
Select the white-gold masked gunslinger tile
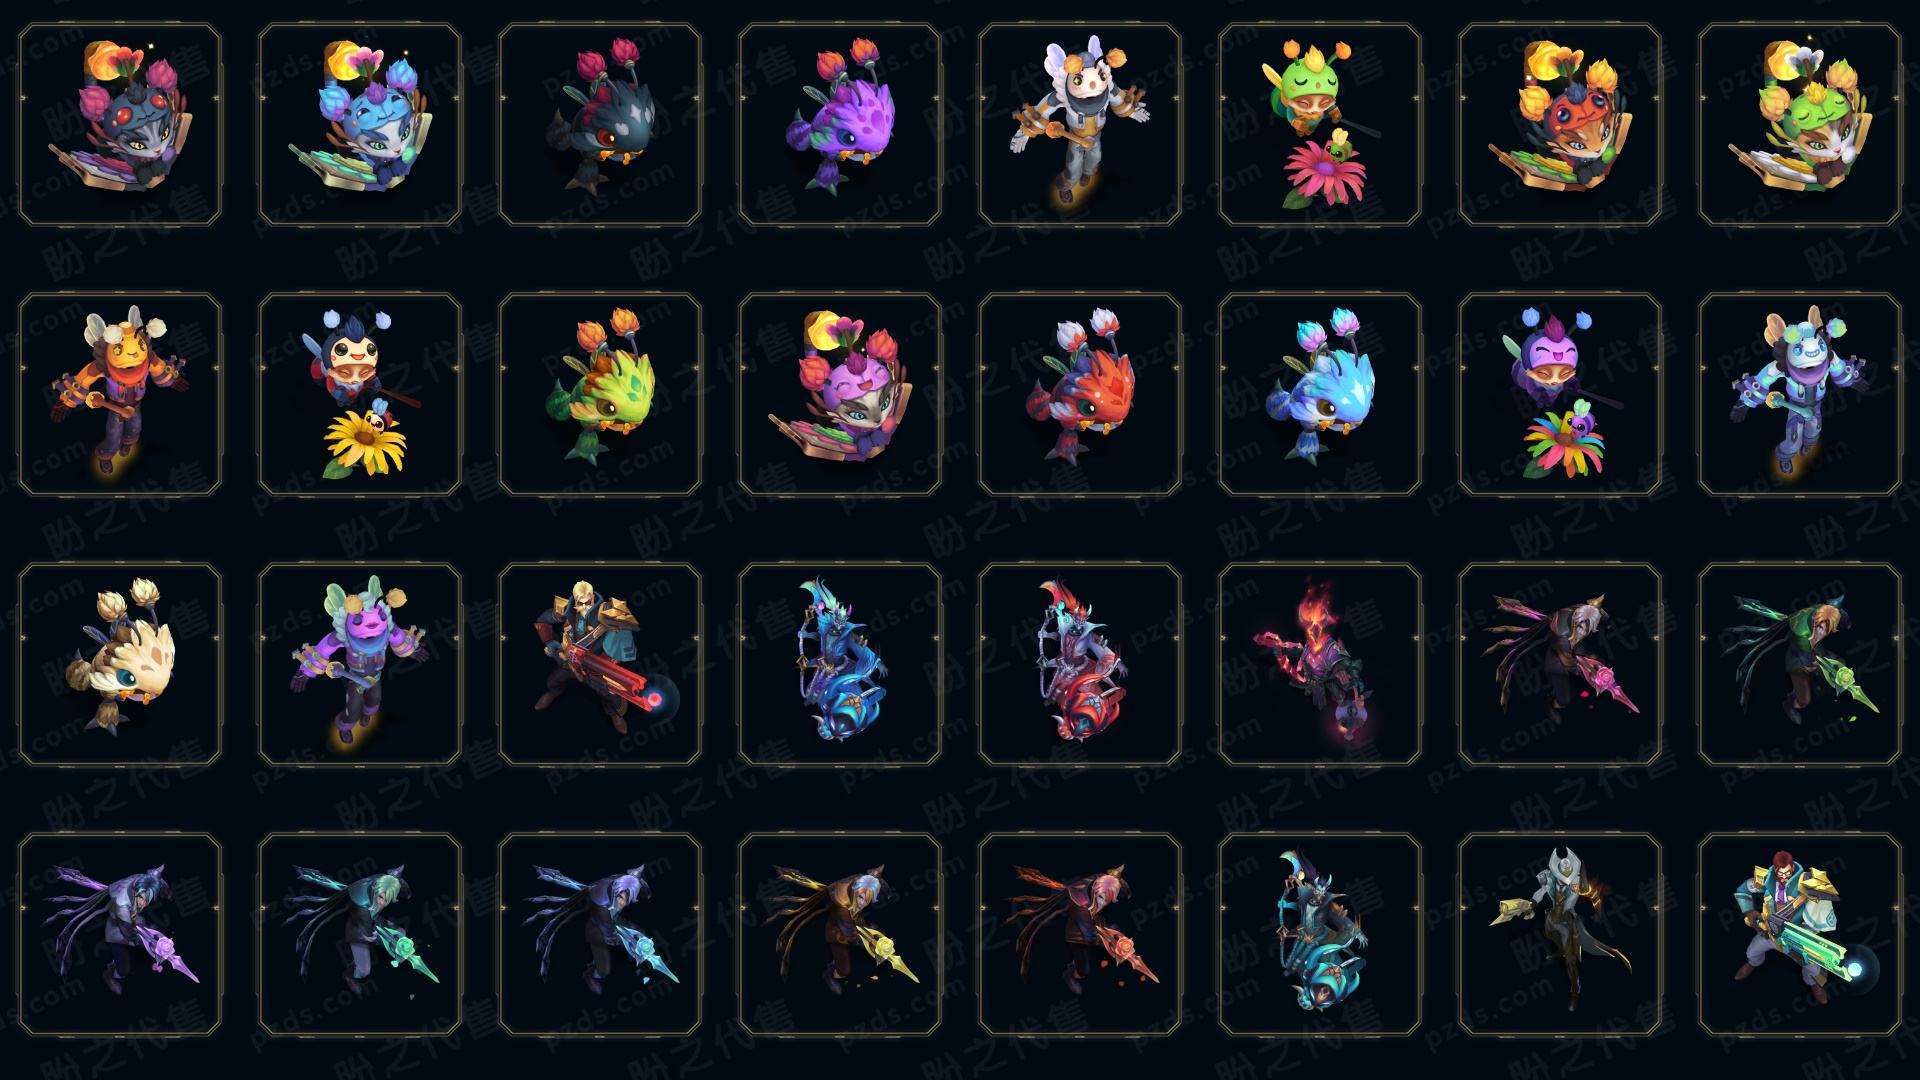click(x=1560, y=934)
